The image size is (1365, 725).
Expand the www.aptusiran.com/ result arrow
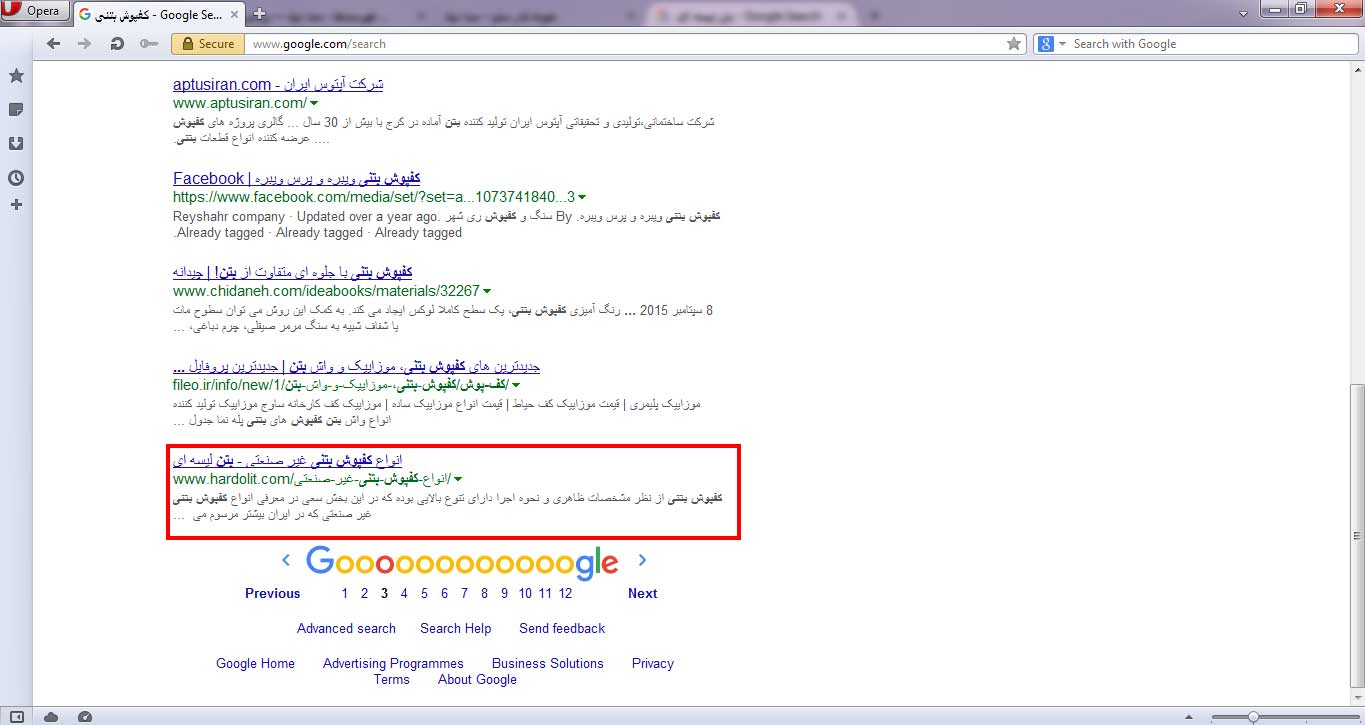click(x=314, y=103)
